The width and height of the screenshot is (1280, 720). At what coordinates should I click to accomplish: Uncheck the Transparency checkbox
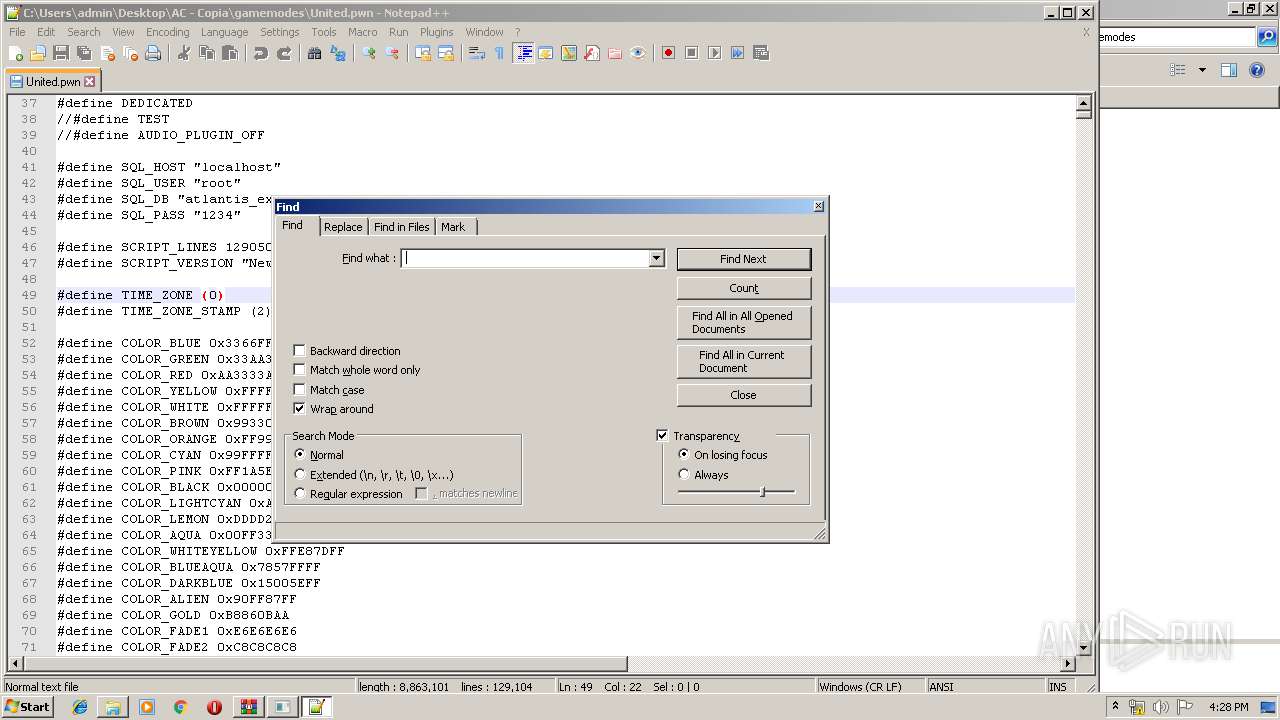[662, 436]
